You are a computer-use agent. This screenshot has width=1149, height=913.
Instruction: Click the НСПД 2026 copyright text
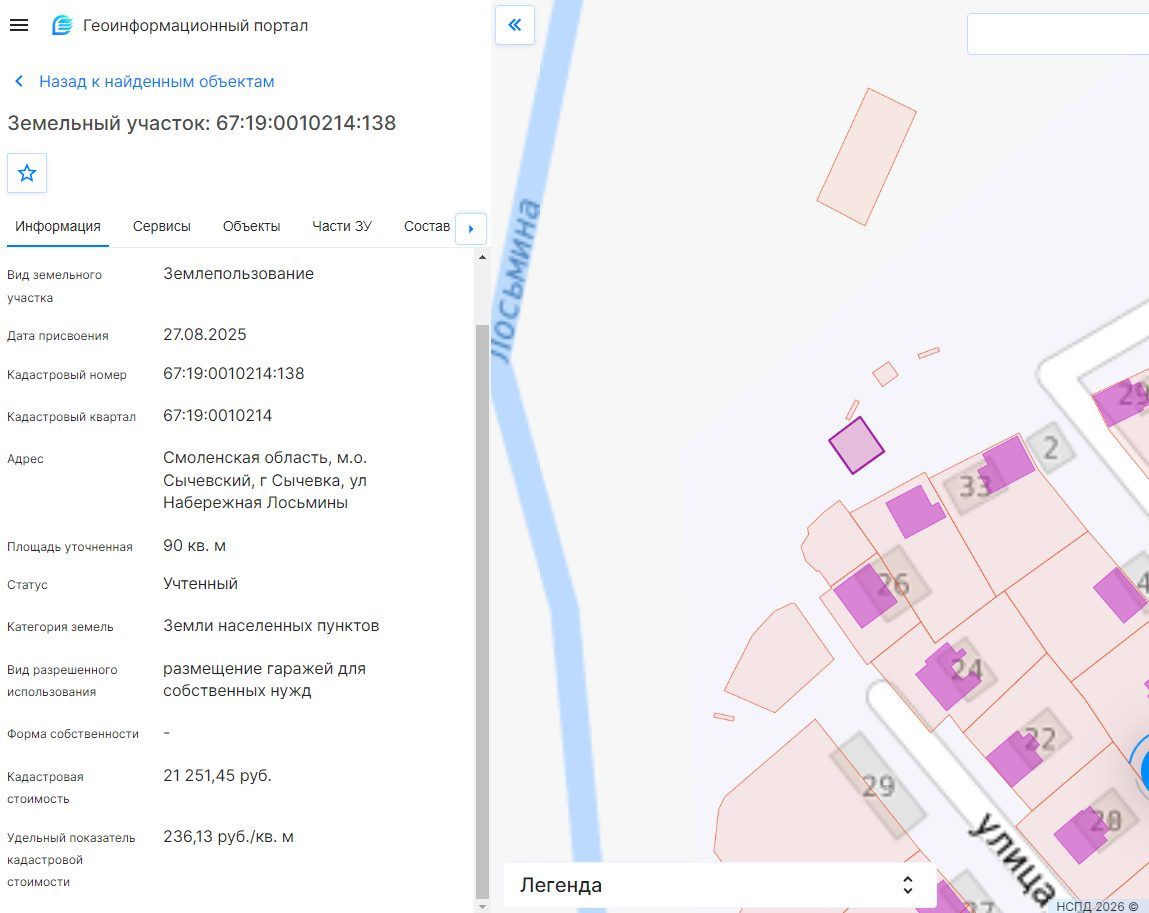1097,906
